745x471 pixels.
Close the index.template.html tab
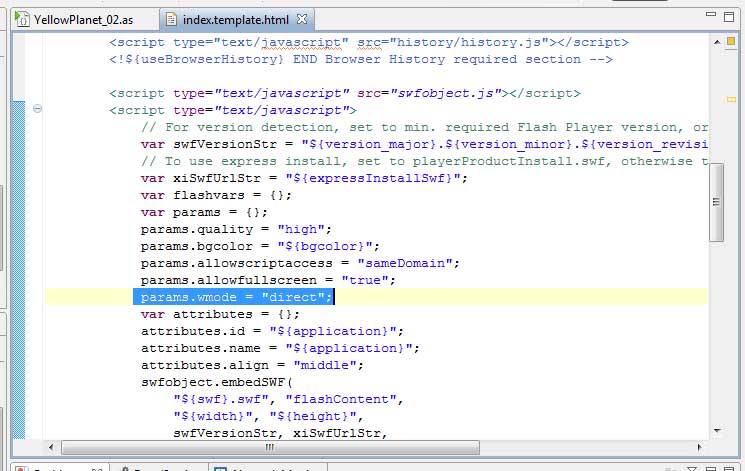(x=302, y=19)
